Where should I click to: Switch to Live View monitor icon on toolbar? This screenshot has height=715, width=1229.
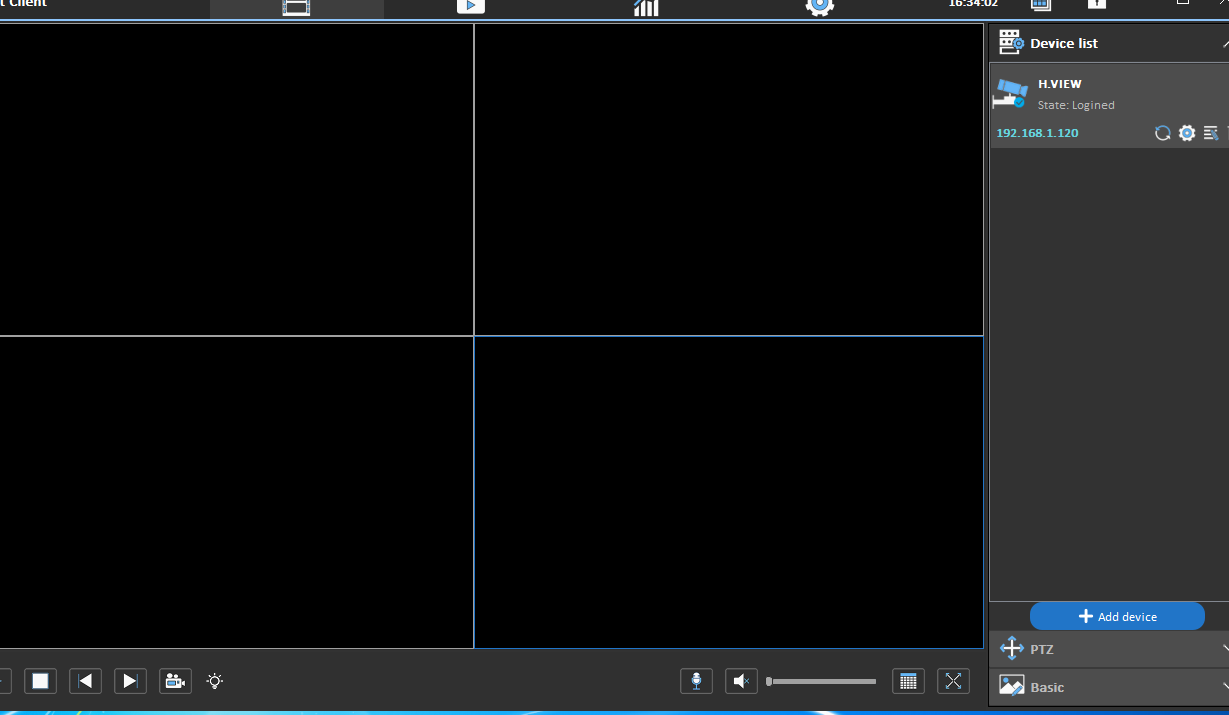coord(296,7)
